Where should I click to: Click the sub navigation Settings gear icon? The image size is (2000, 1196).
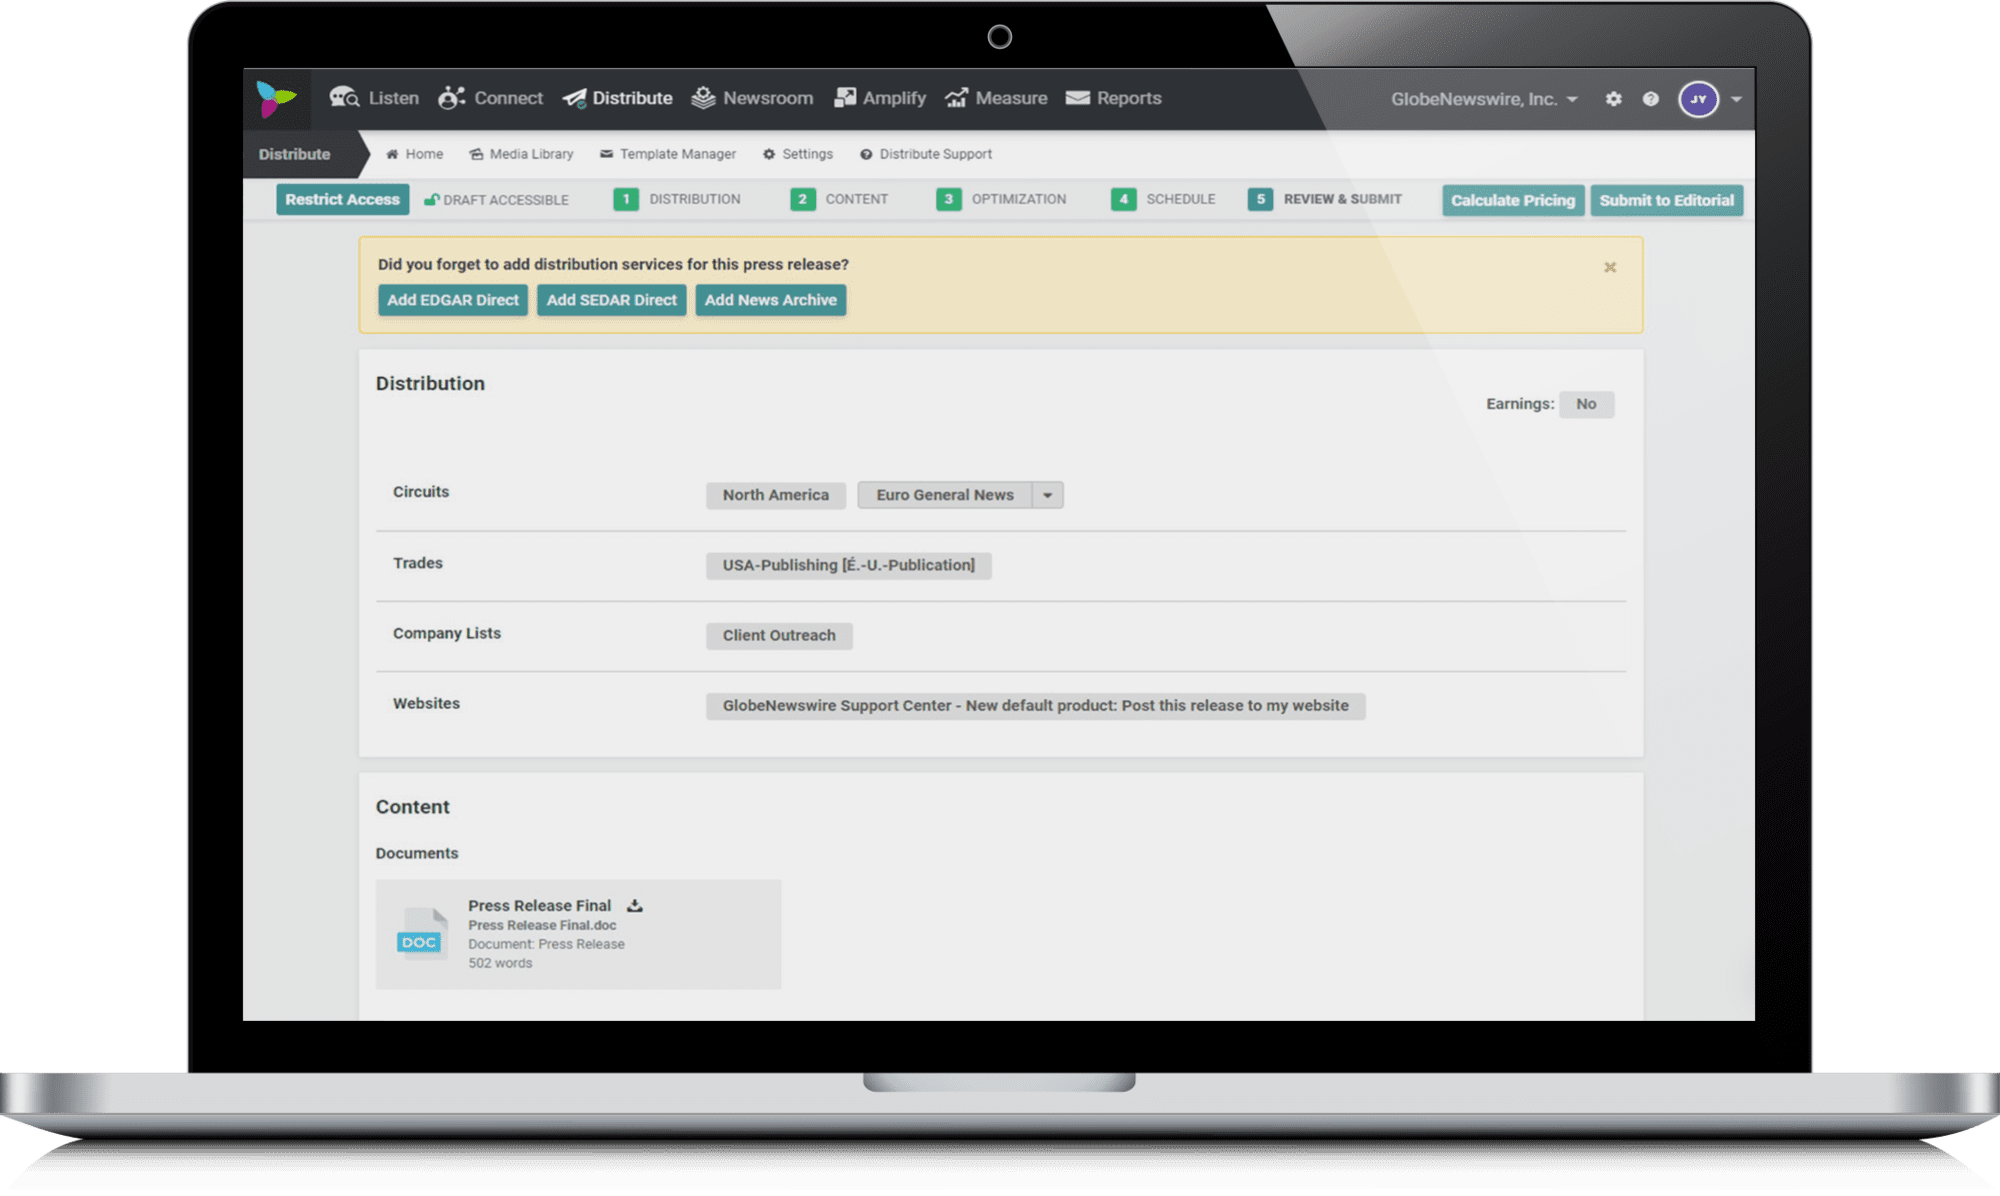769,154
